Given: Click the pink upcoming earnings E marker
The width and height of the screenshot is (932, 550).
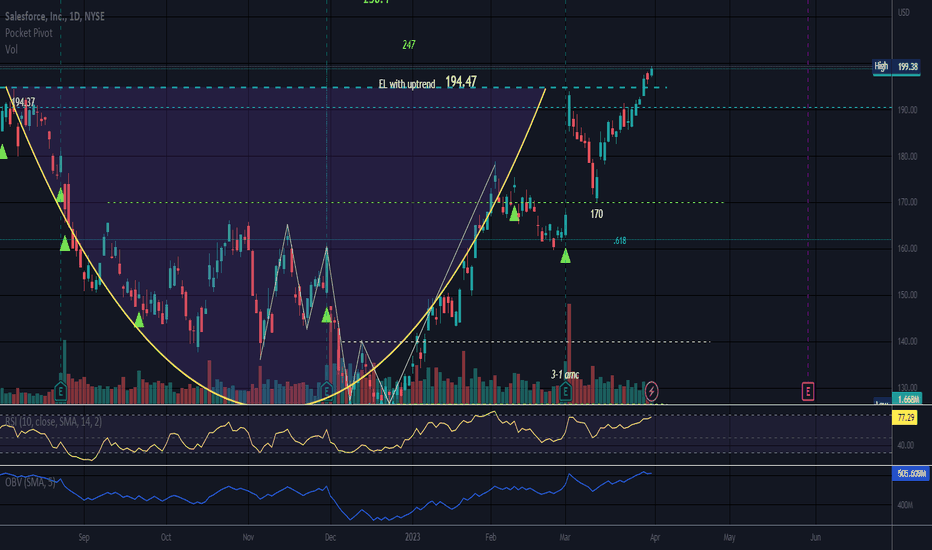Looking at the screenshot, I should pos(807,391).
